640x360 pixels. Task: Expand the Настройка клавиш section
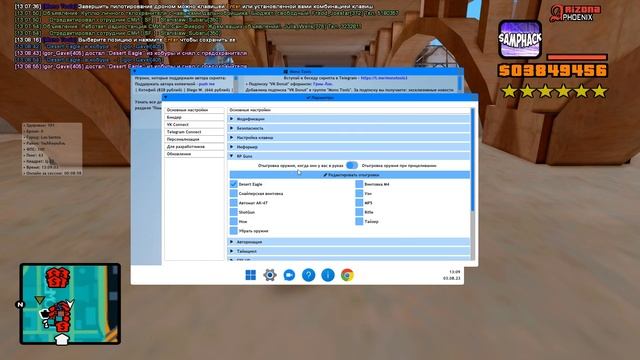click(x=349, y=138)
